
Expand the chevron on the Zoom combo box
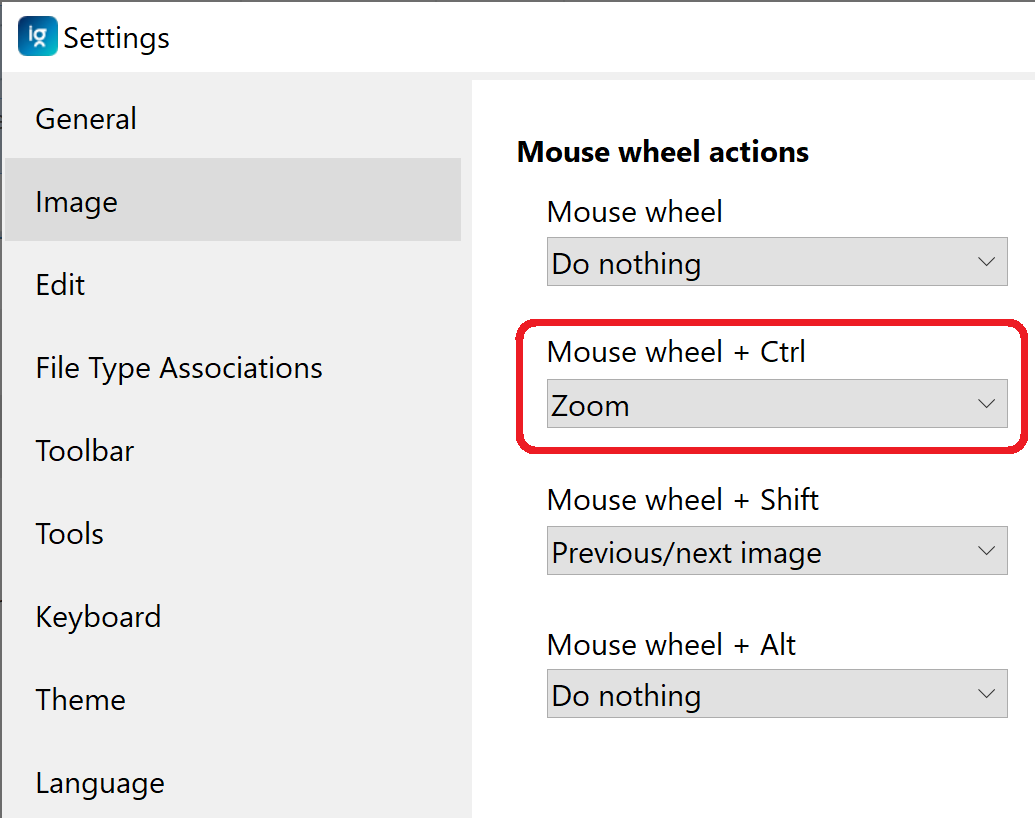point(988,404)
